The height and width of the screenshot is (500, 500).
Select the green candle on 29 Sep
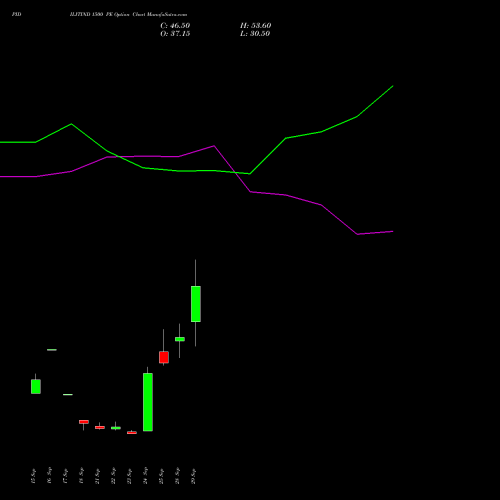pos(196,304)
